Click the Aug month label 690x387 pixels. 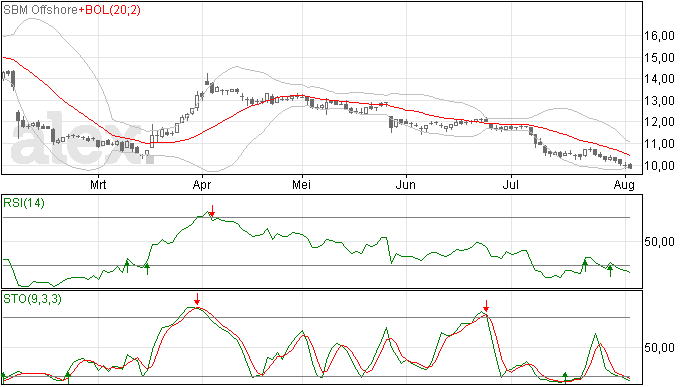pyautogui.click(x=624, y=184)
